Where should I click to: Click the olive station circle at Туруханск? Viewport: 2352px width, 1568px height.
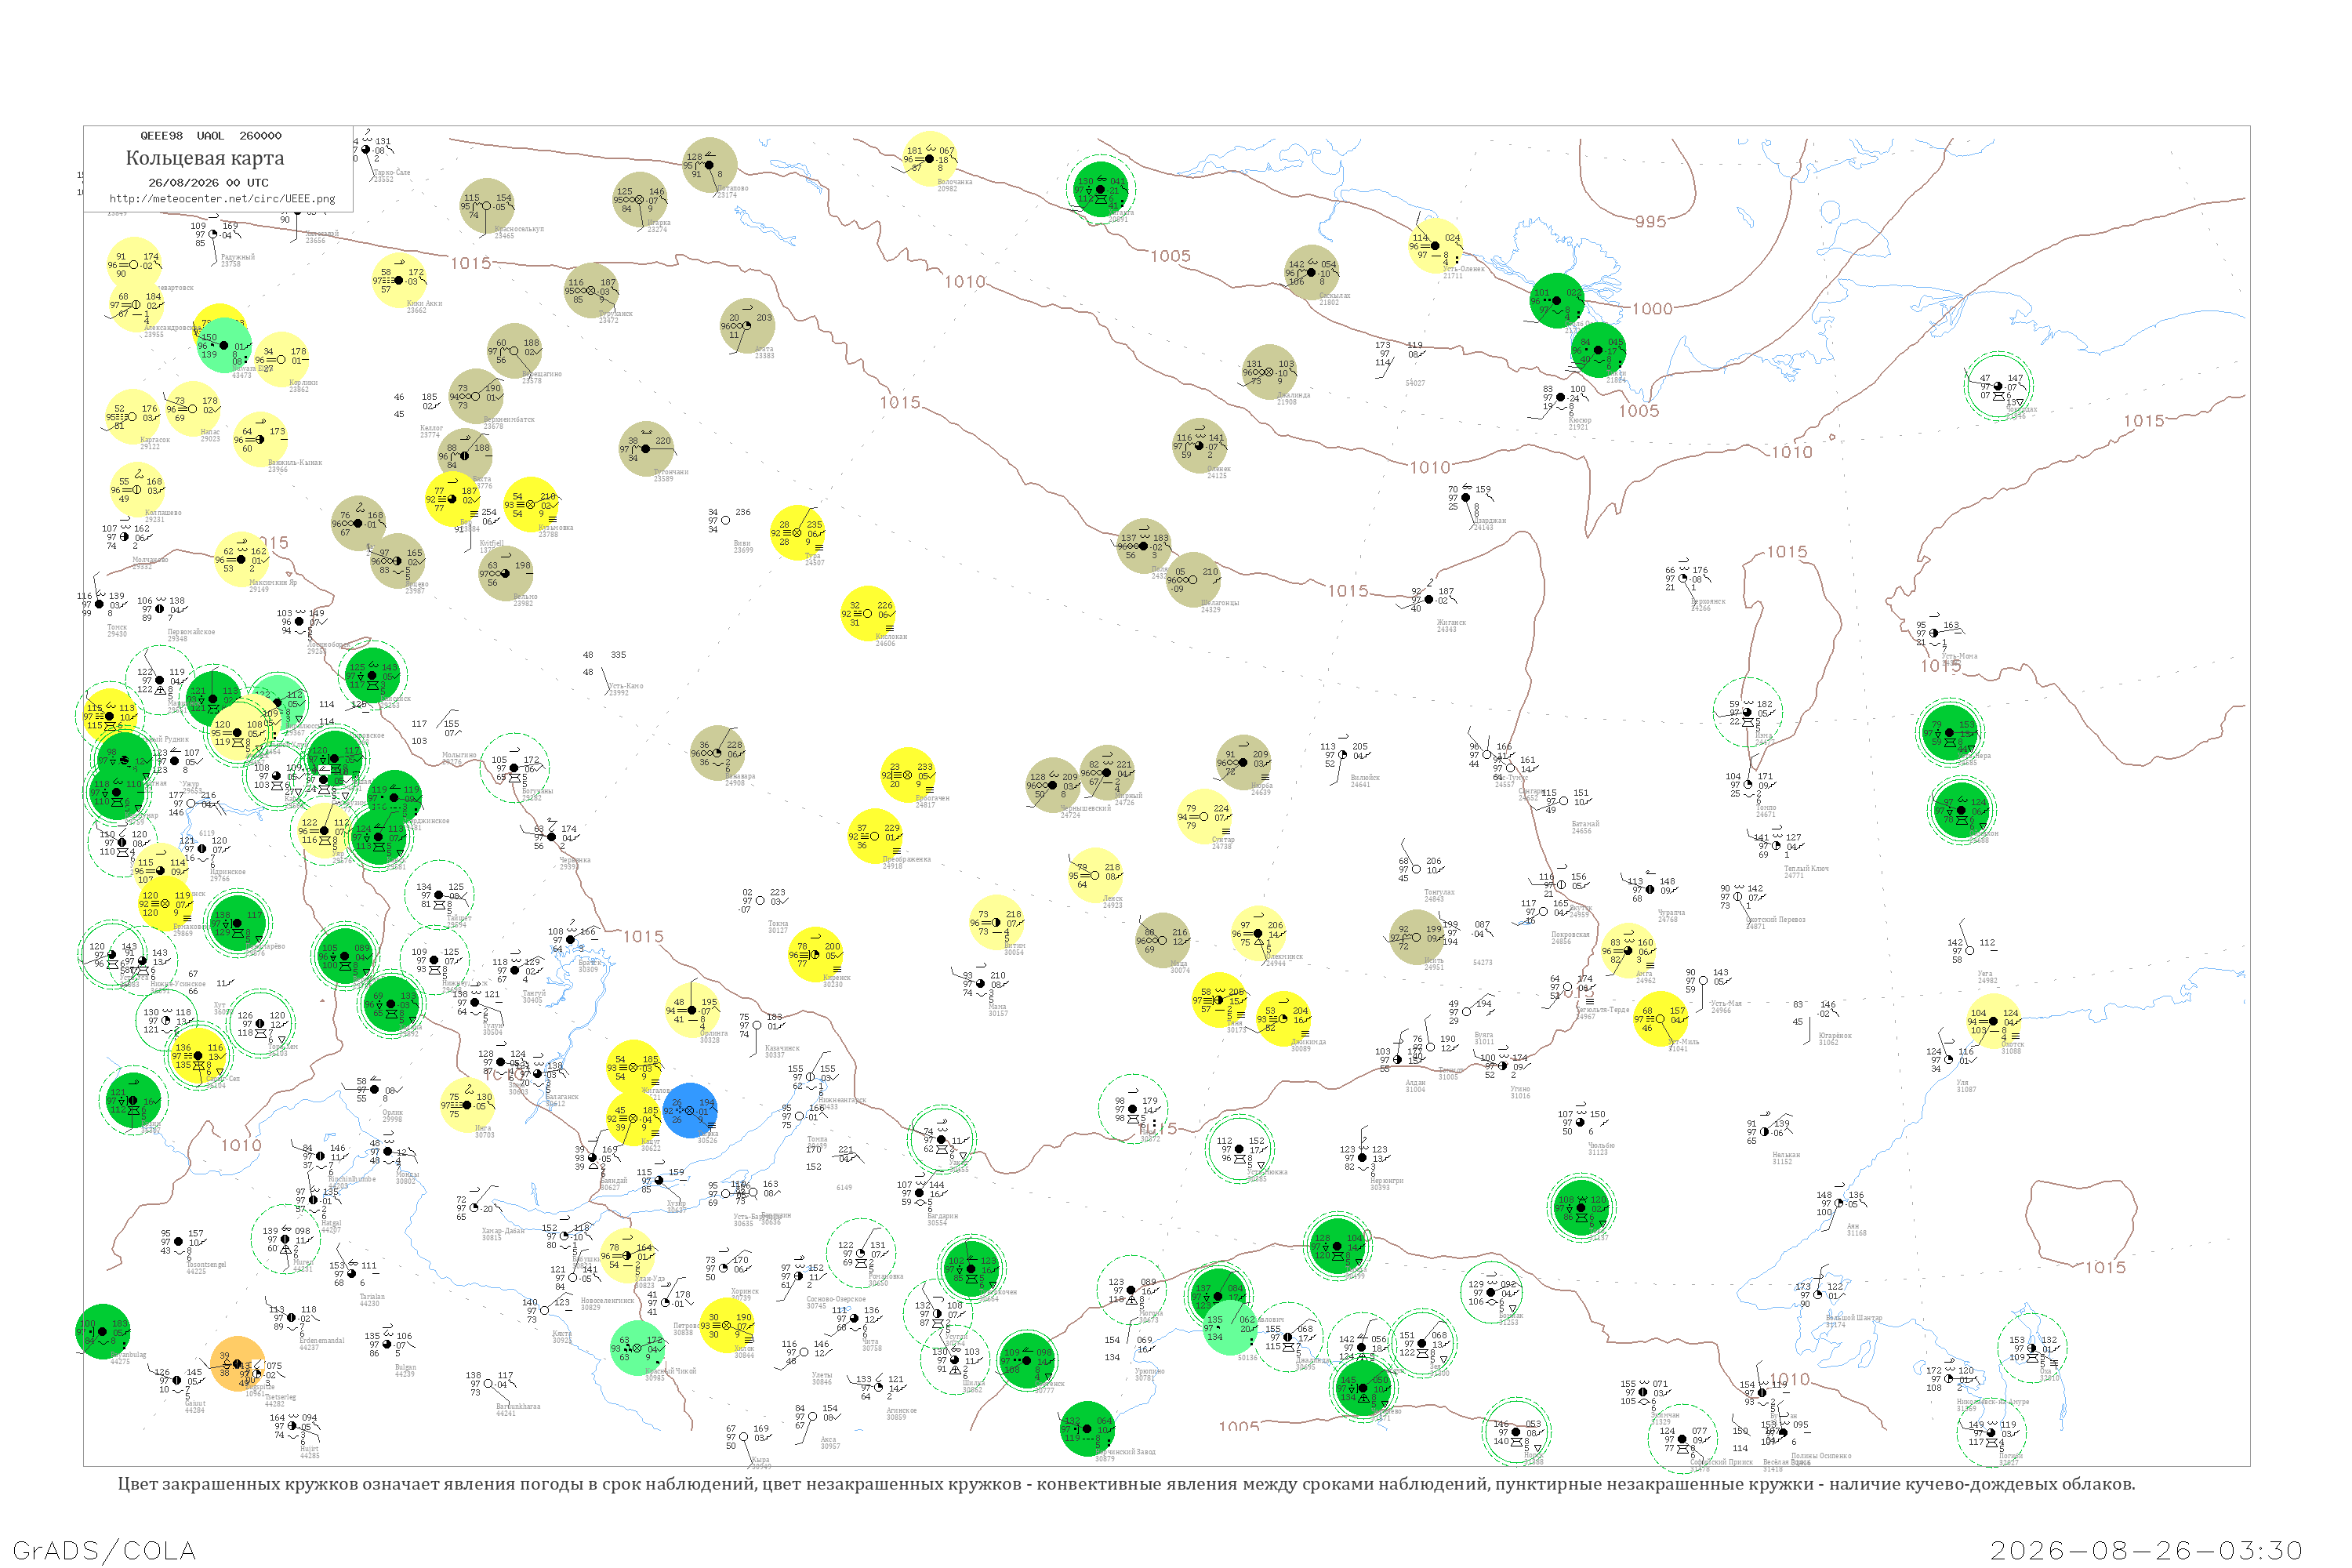(x=592, y=291)
